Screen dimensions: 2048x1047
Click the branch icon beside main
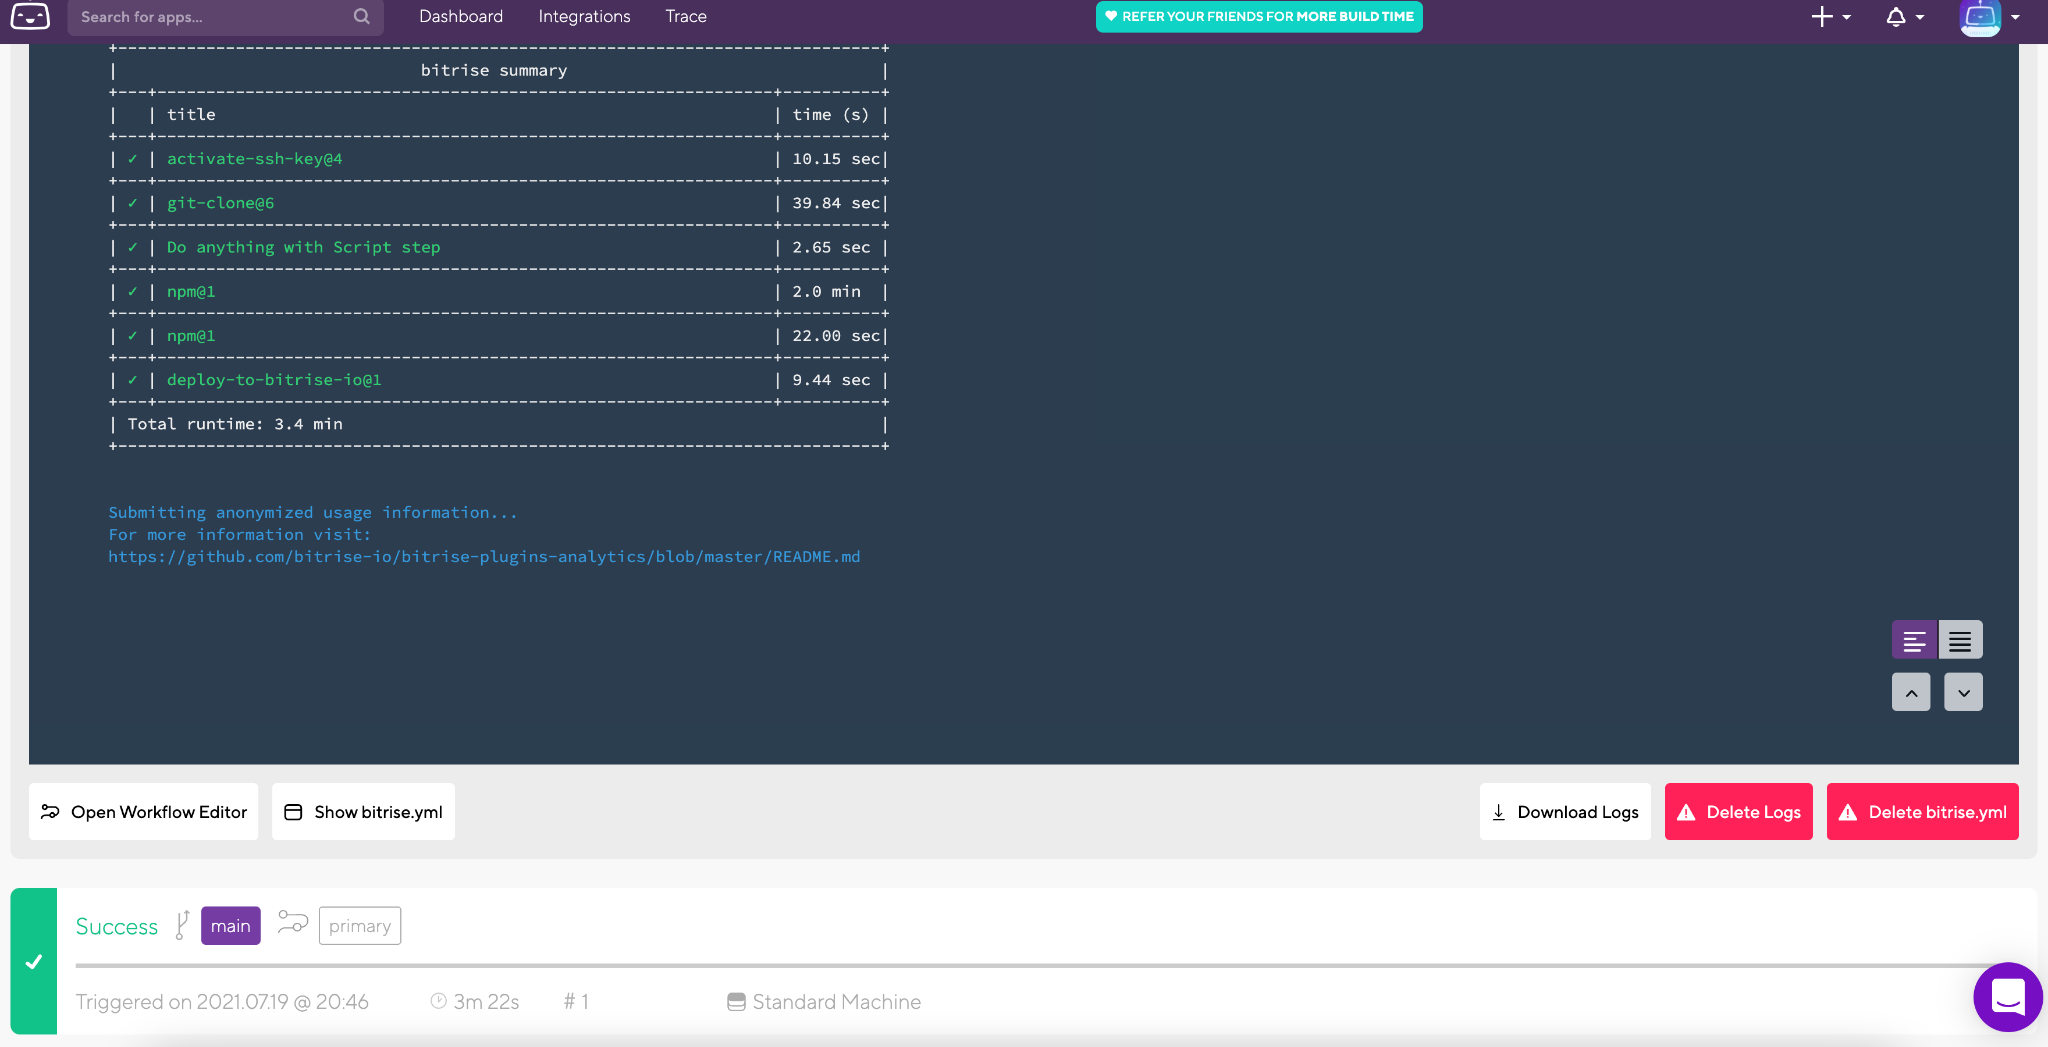(x=182, y=925)
